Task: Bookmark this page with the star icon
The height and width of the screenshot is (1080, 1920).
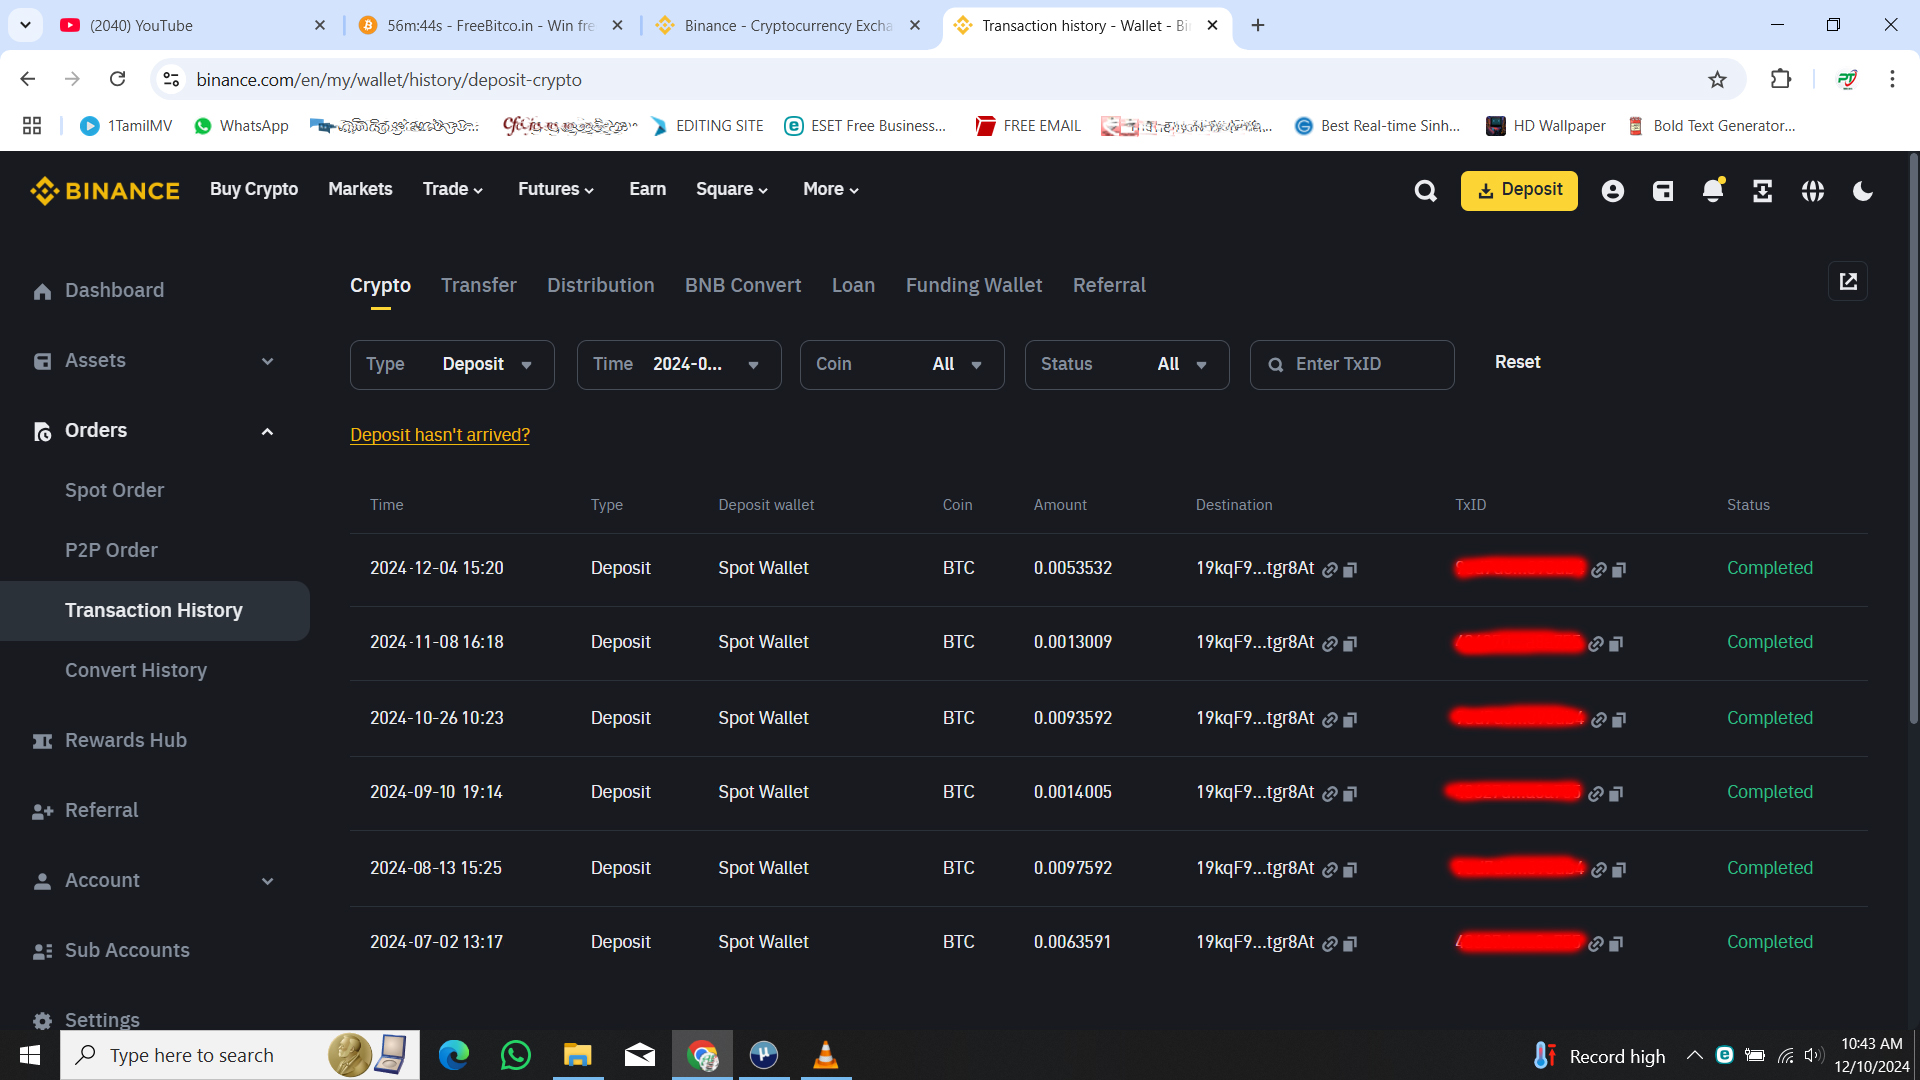Action: (1717, 80)
